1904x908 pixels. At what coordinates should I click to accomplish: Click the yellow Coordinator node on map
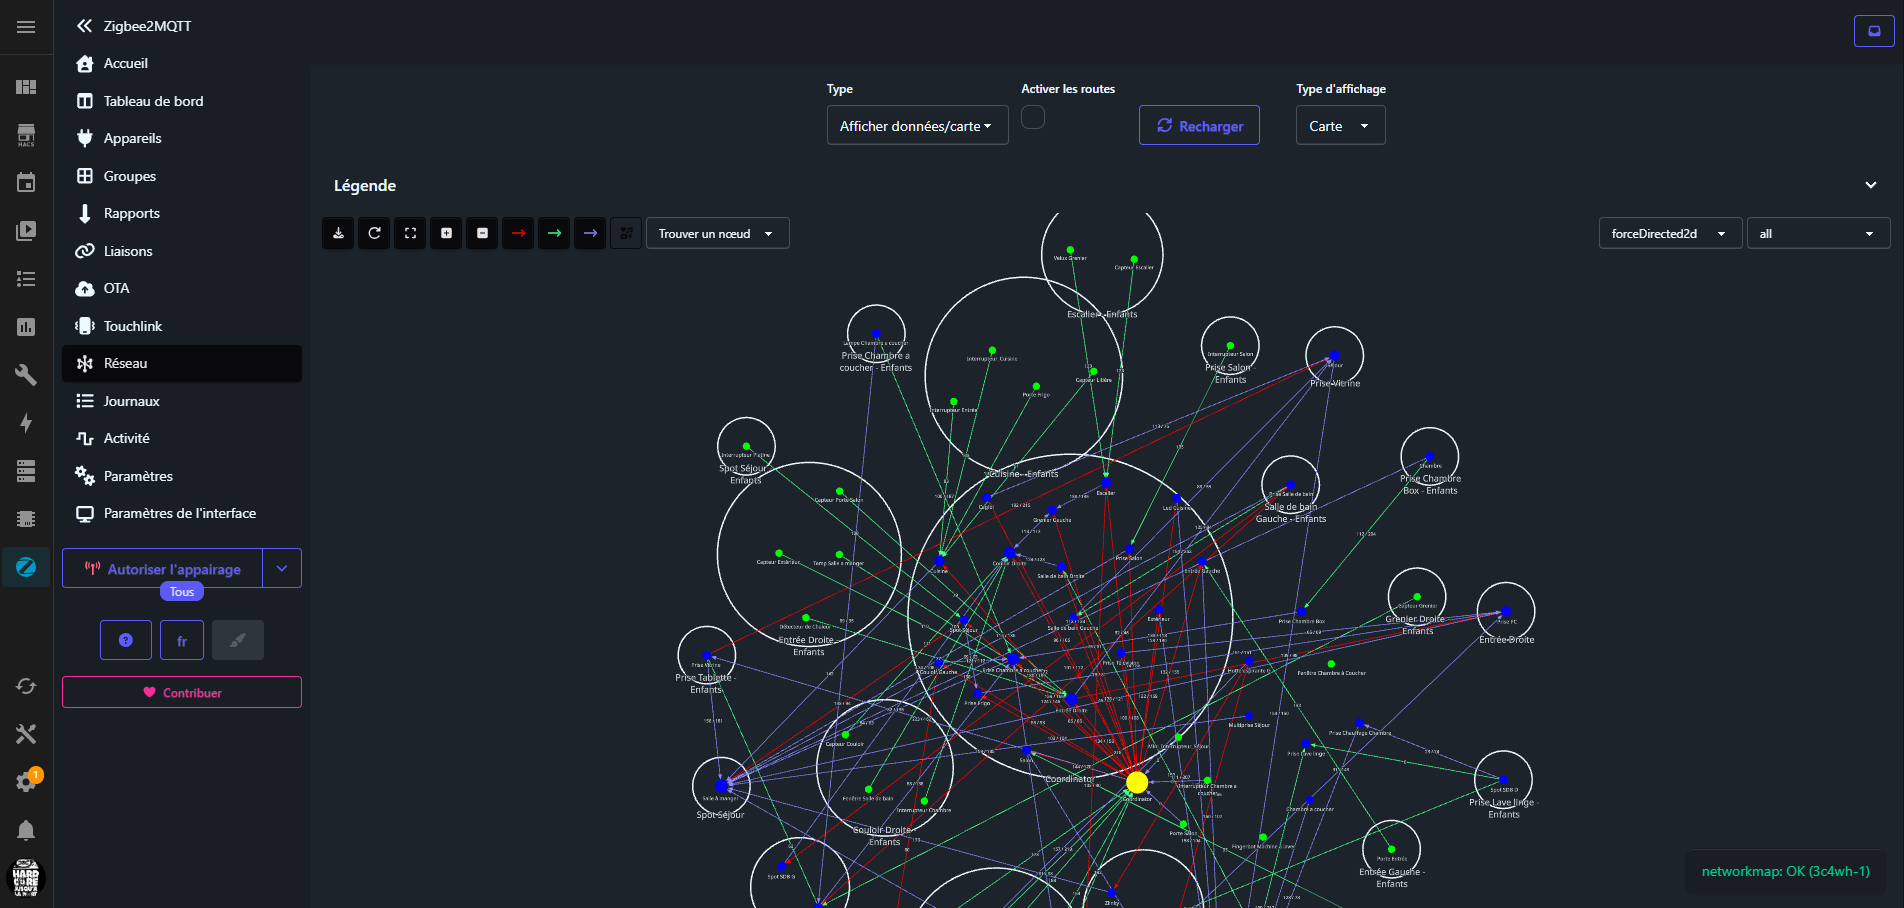(1137, 782)
